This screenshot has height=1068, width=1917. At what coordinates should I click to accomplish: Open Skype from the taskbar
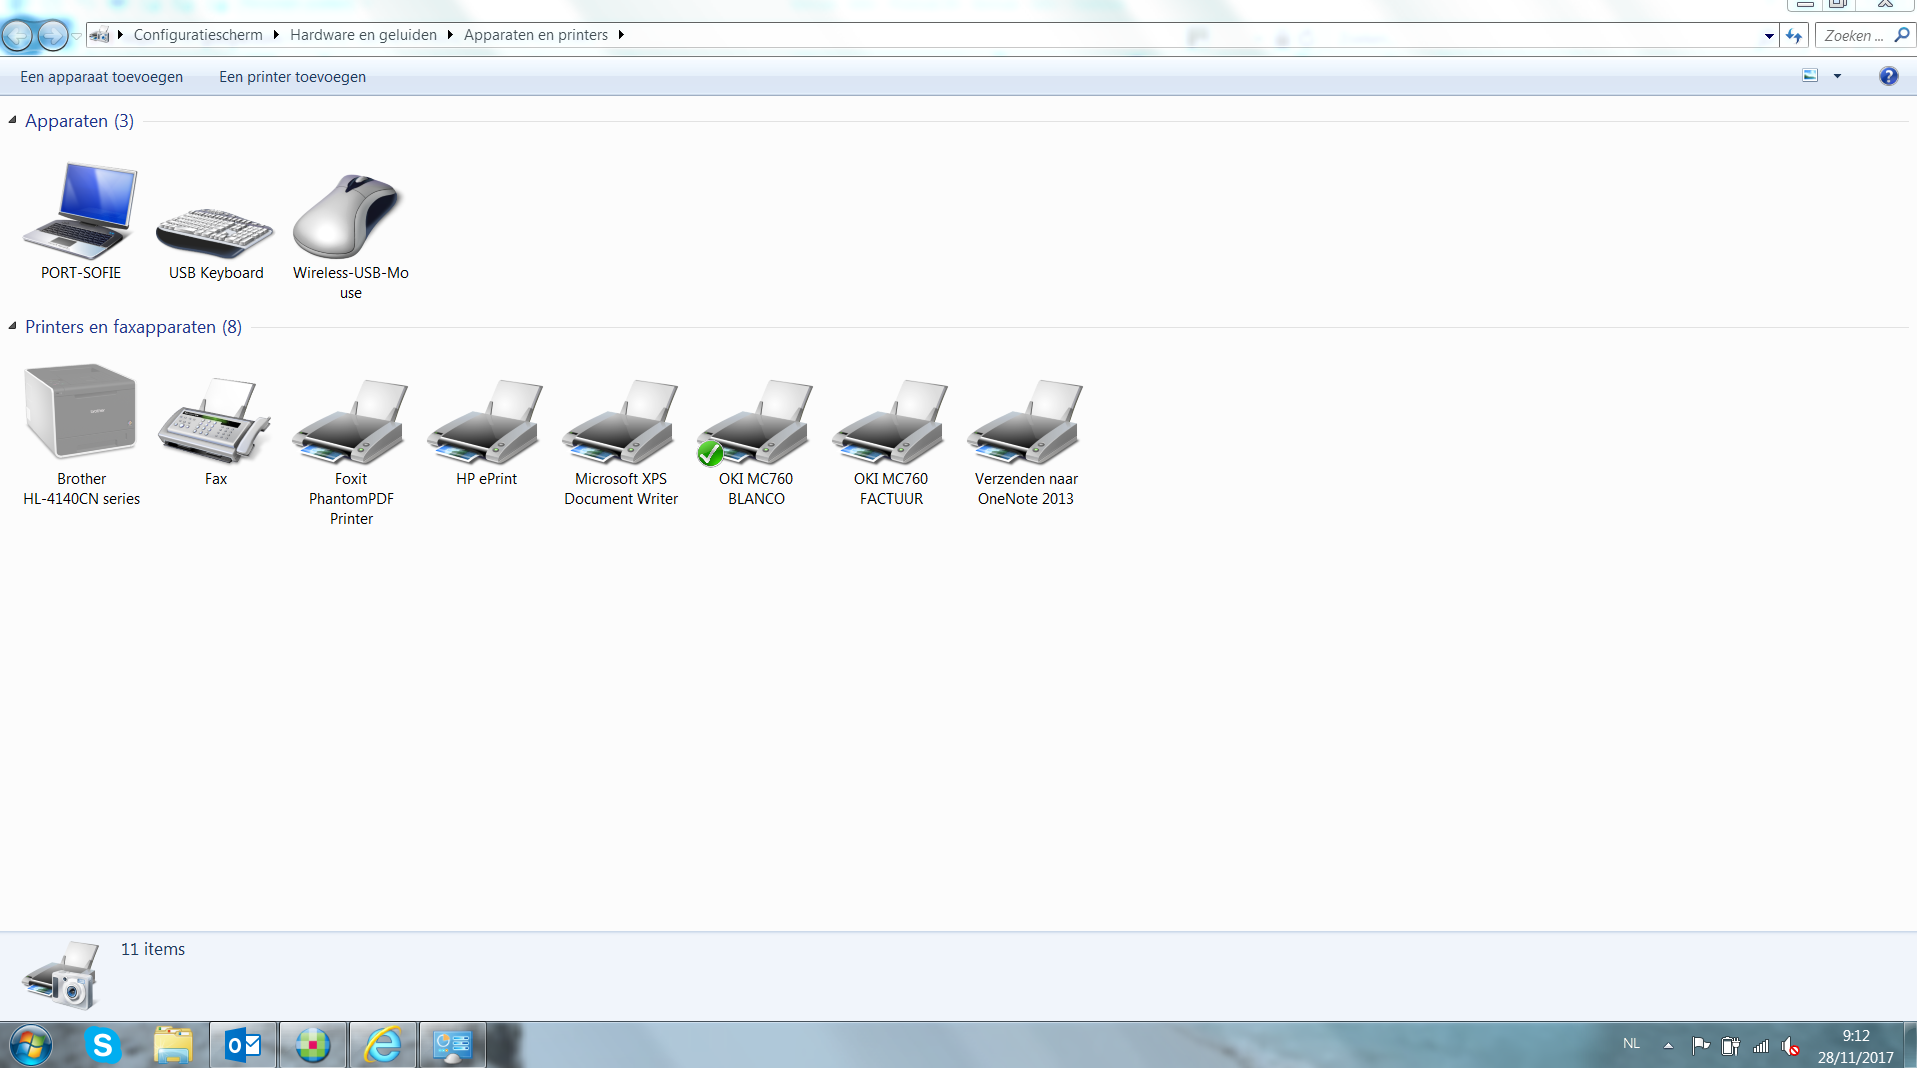click(102, 1045)
